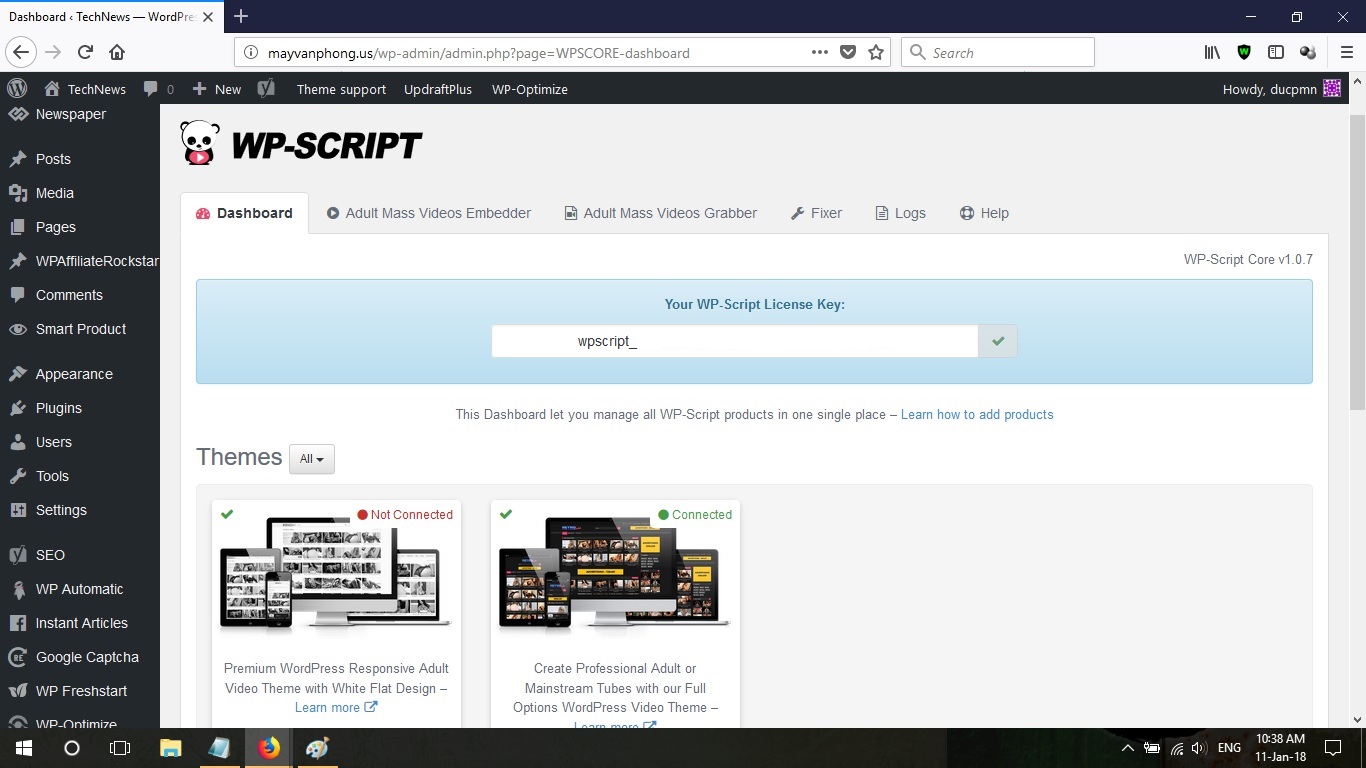Open the Help tab

(x=984, y=213)
